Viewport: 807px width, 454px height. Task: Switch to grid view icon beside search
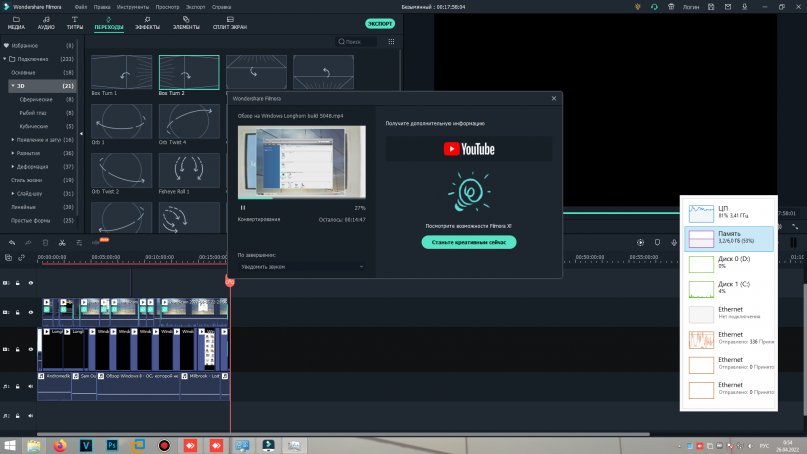tap(390, 42)
